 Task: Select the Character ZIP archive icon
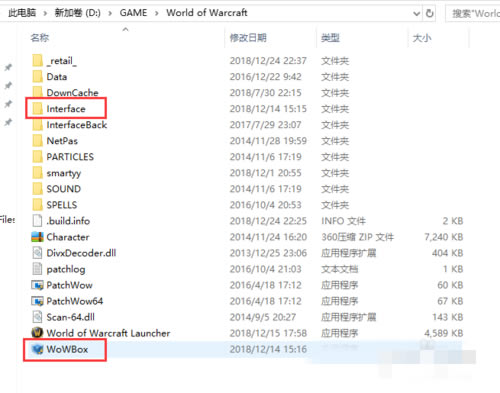(37, 237)
